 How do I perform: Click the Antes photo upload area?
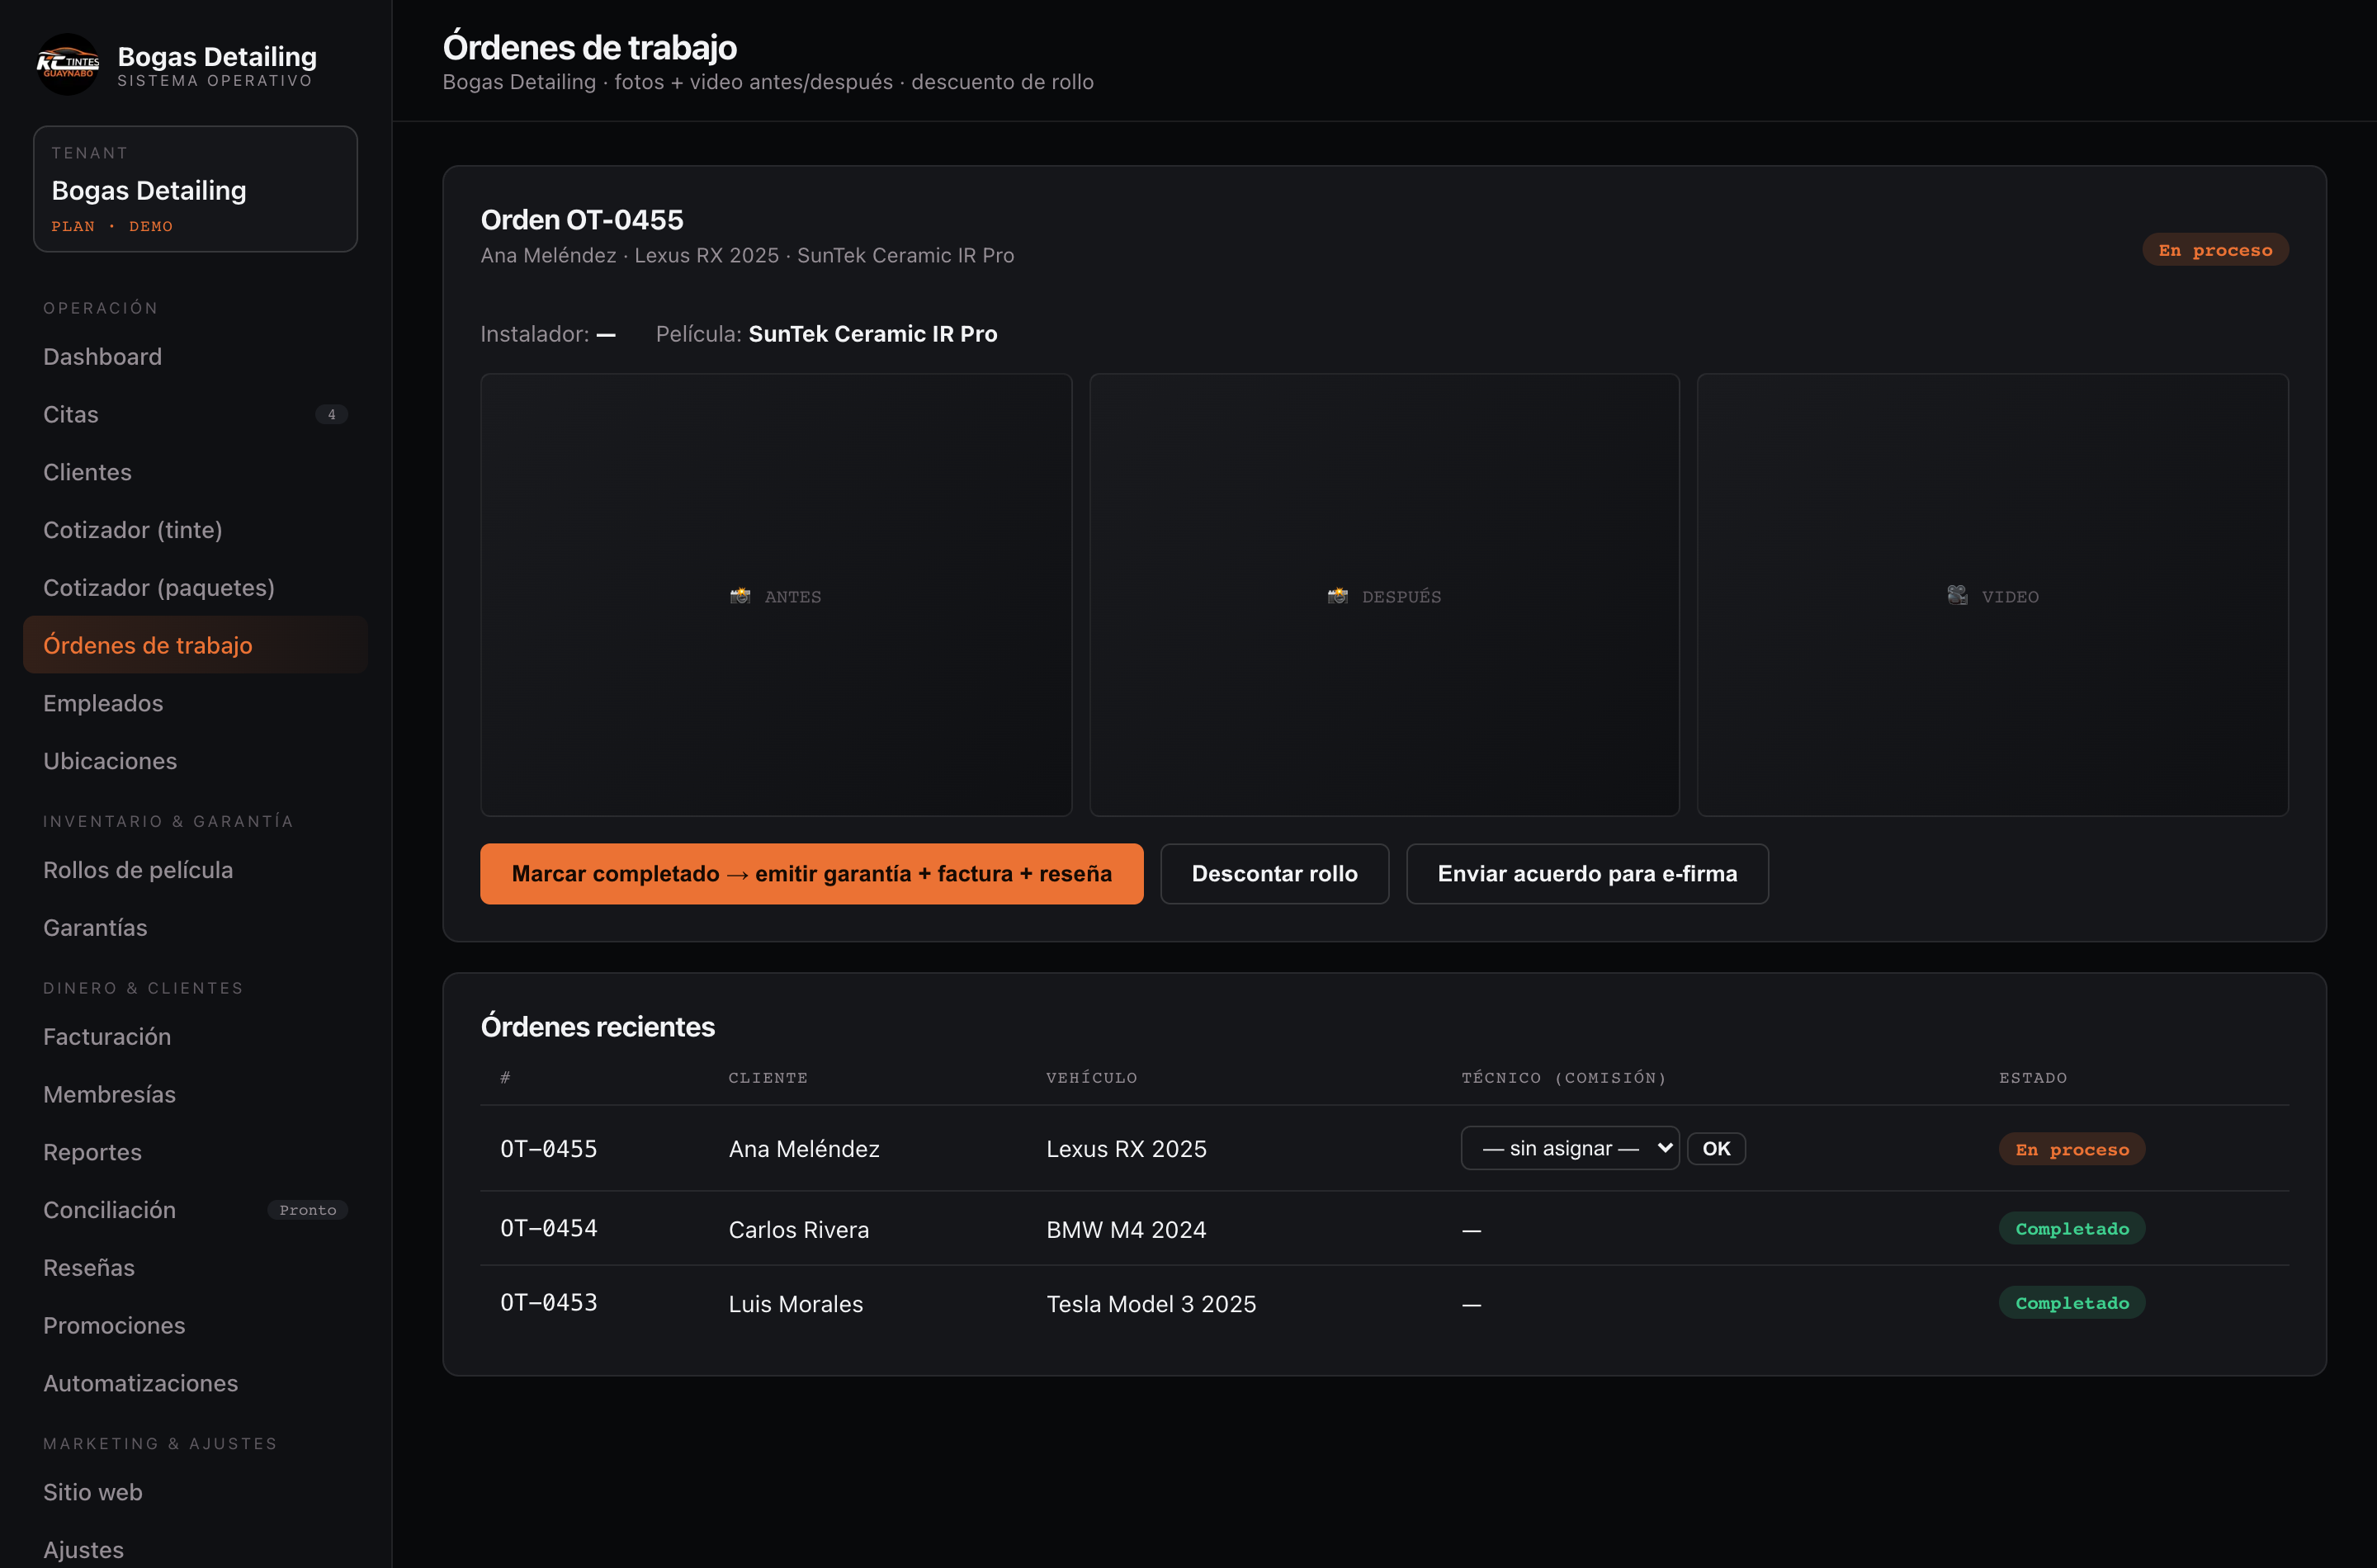776,595
